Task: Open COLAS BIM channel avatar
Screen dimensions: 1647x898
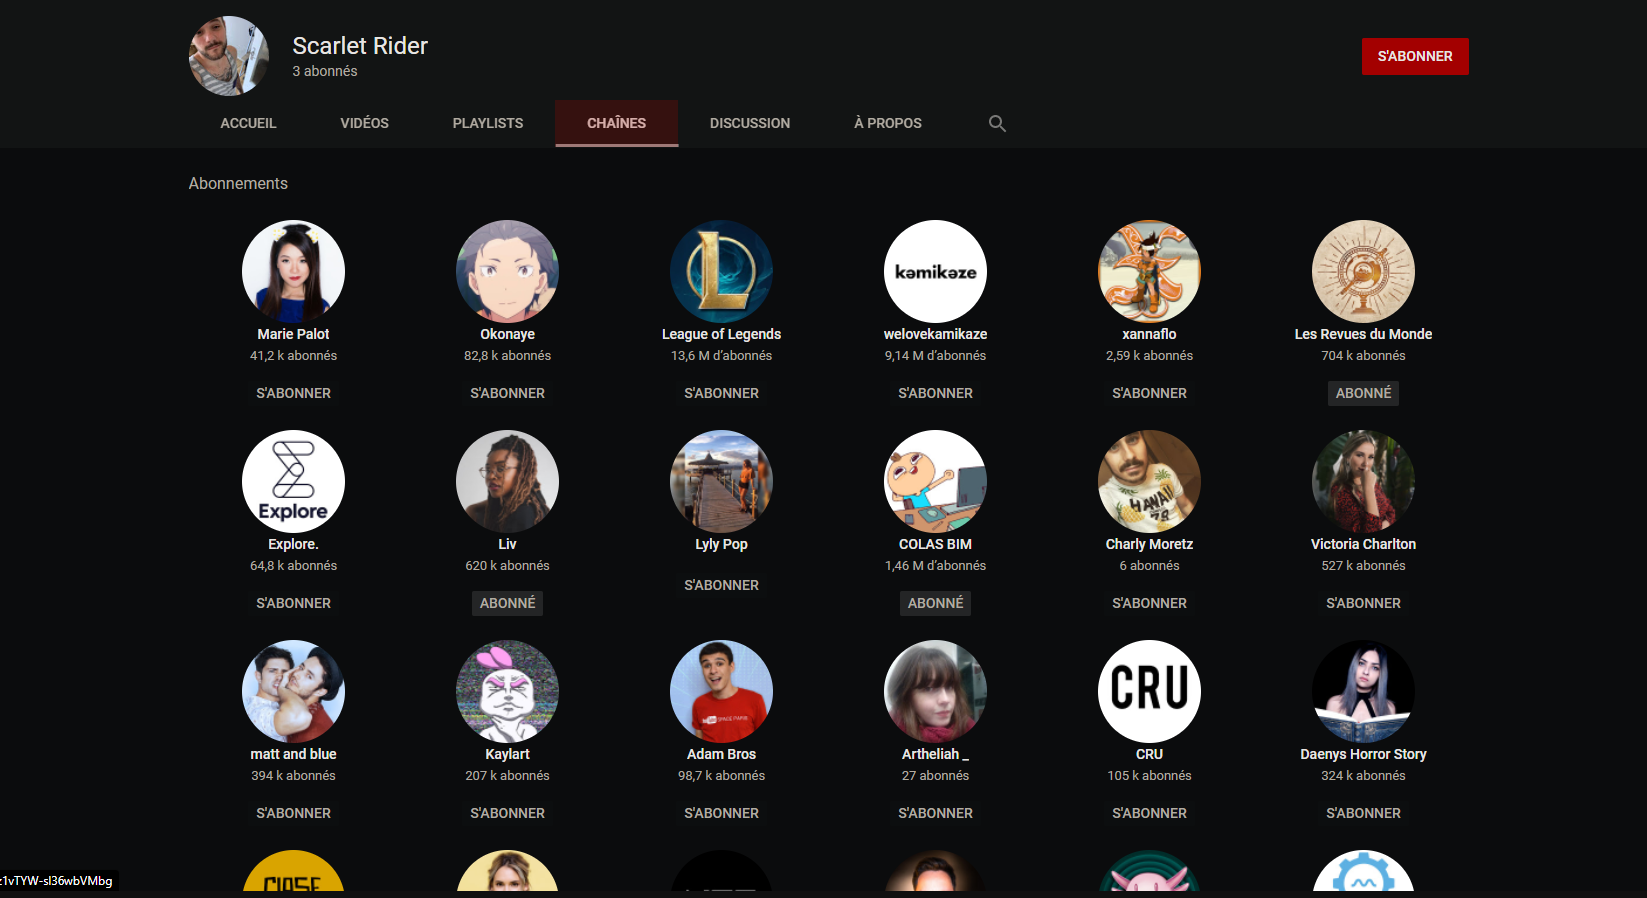Action: click(x=935, y=481)
